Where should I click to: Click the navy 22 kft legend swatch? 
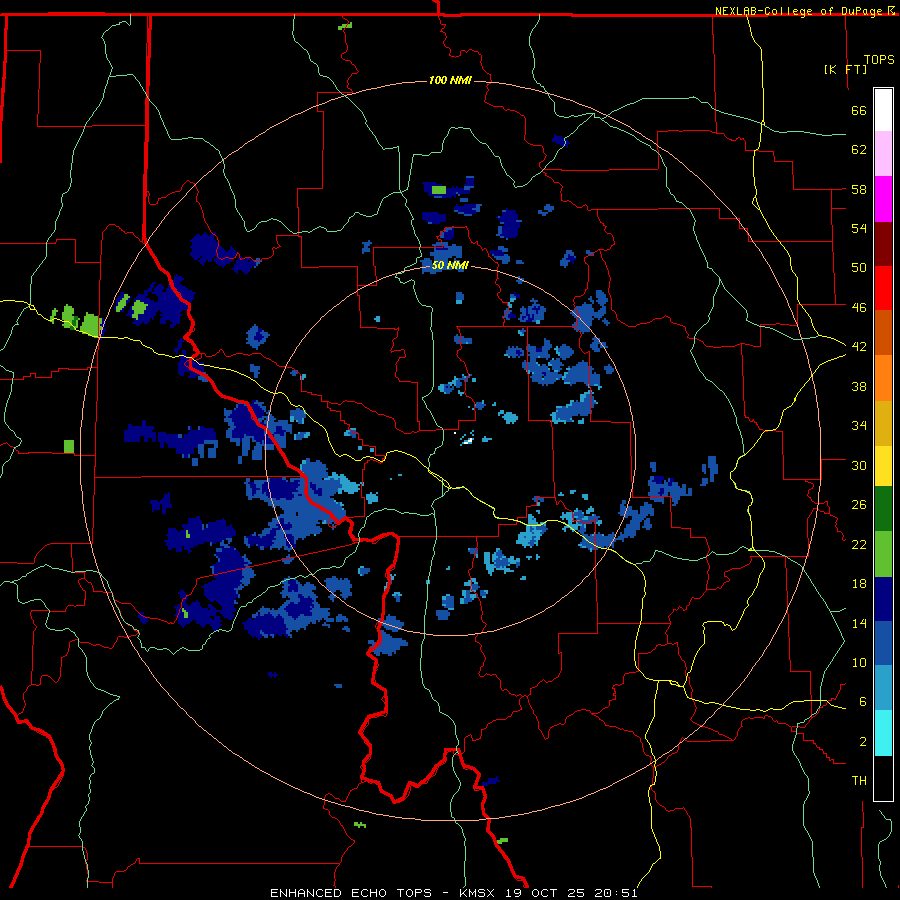[x=883, y=599]
